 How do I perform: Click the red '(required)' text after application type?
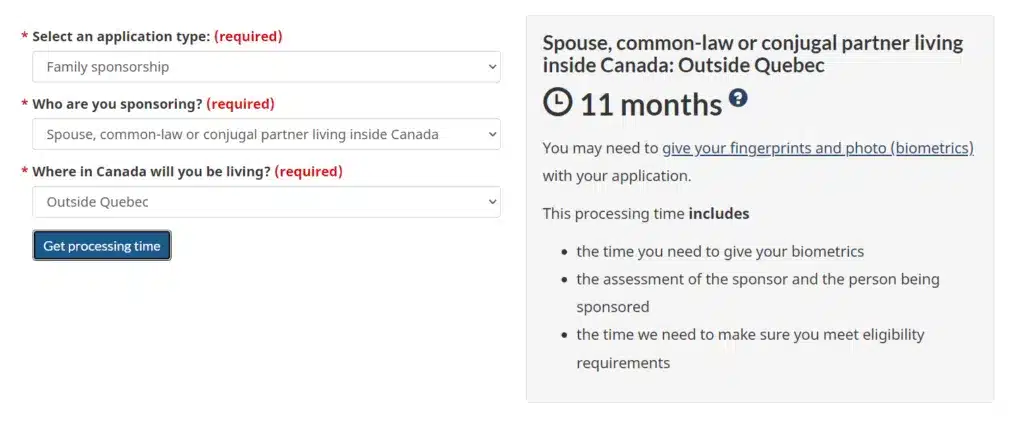pyautogui.click(x=248, y=37)
